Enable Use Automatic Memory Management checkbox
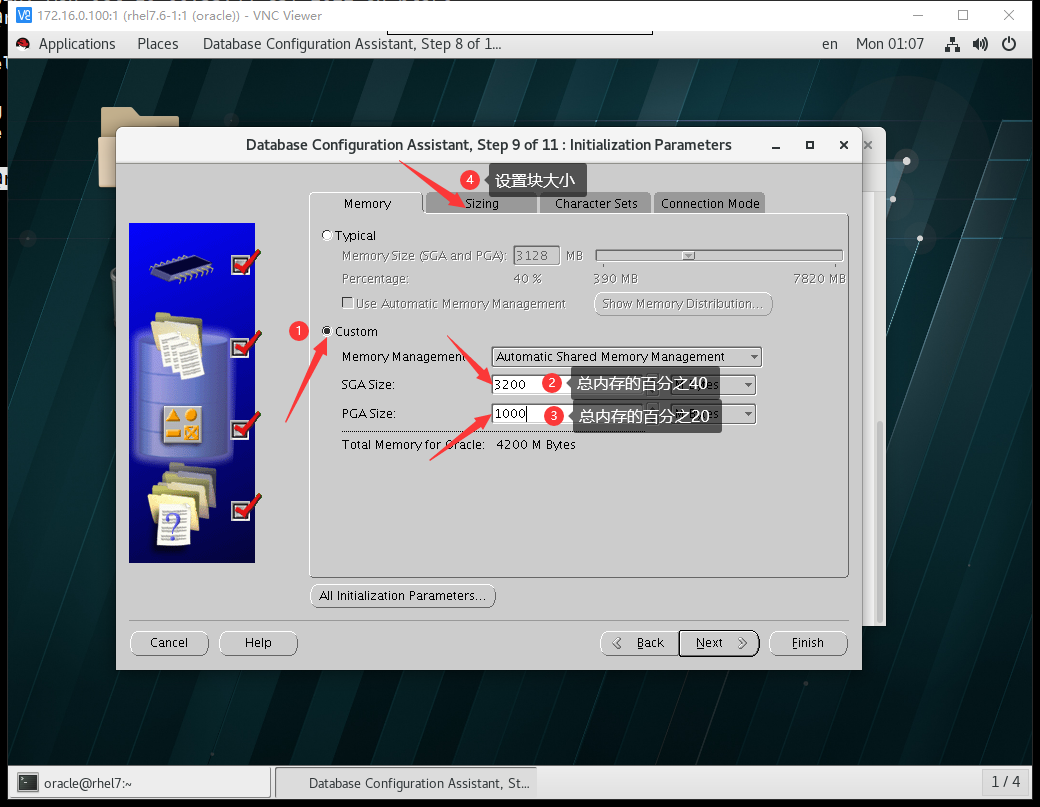Screen dimensions: 1040x807 click(347, 303)
